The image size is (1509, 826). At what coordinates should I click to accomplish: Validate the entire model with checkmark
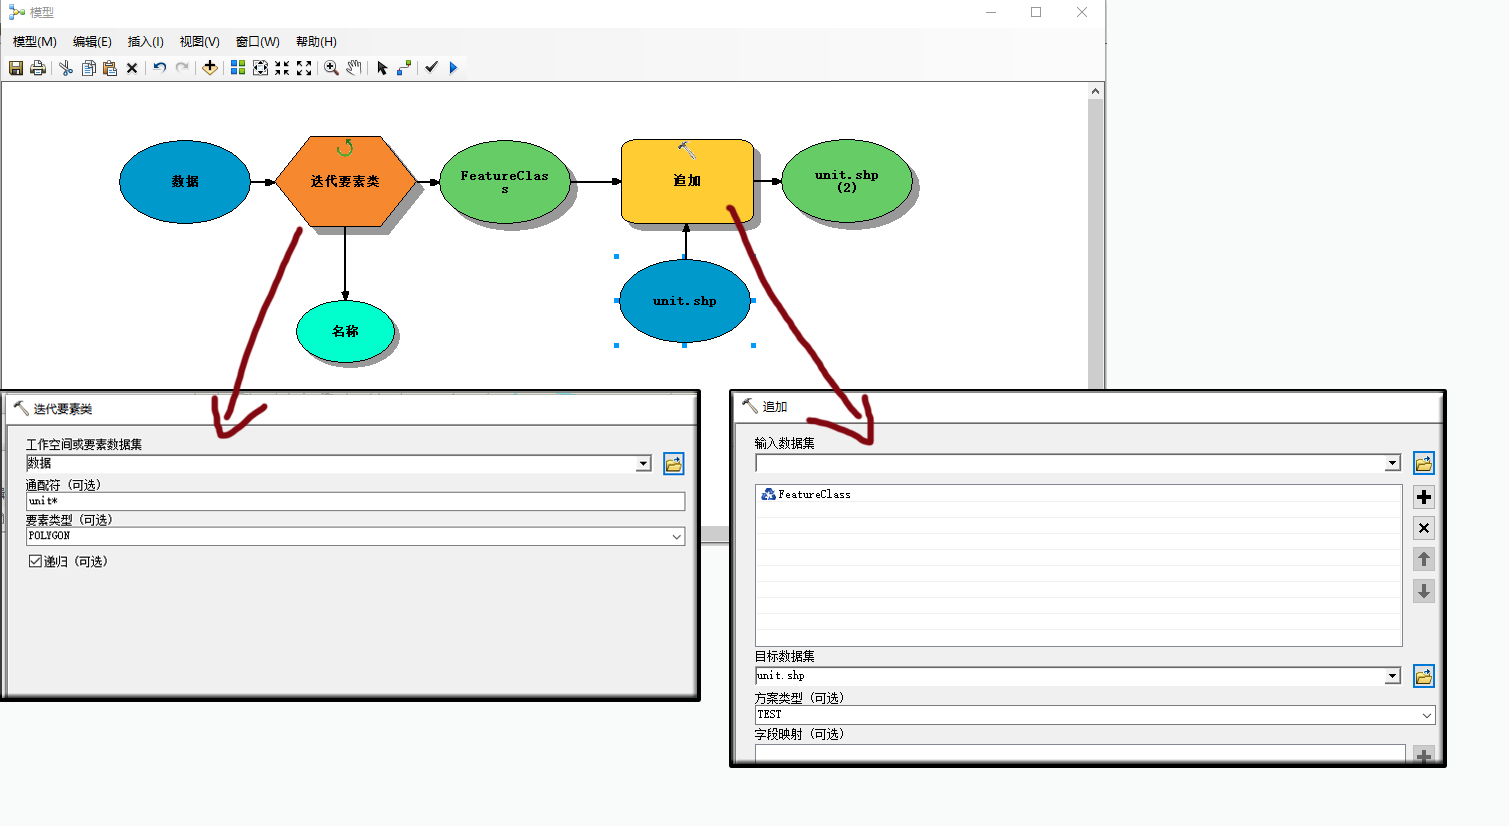point(432,68)
